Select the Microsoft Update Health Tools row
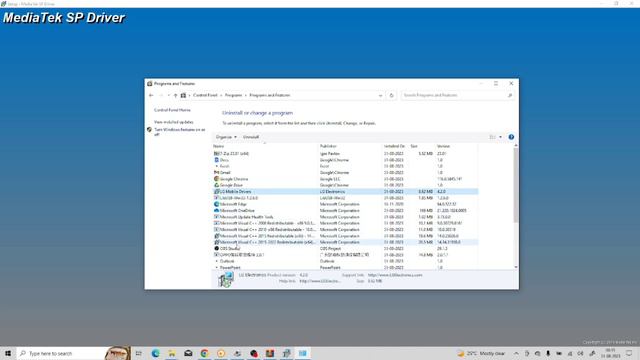This screenshot has height=360, width=640. 345,217
